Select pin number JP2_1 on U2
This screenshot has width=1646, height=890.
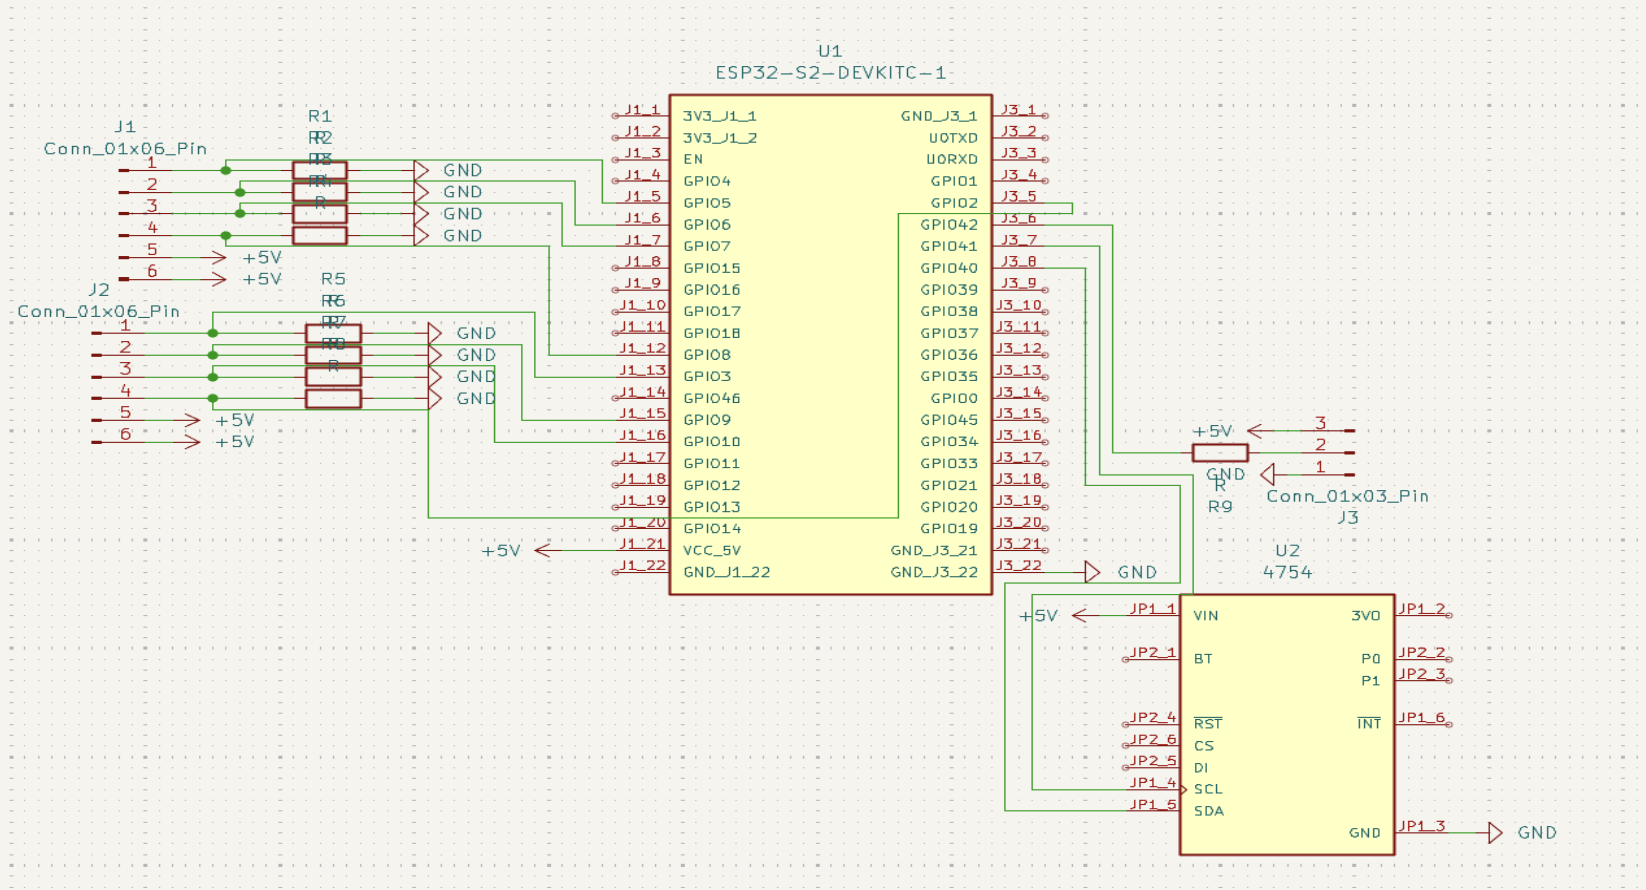click(x=1153, y=652)
